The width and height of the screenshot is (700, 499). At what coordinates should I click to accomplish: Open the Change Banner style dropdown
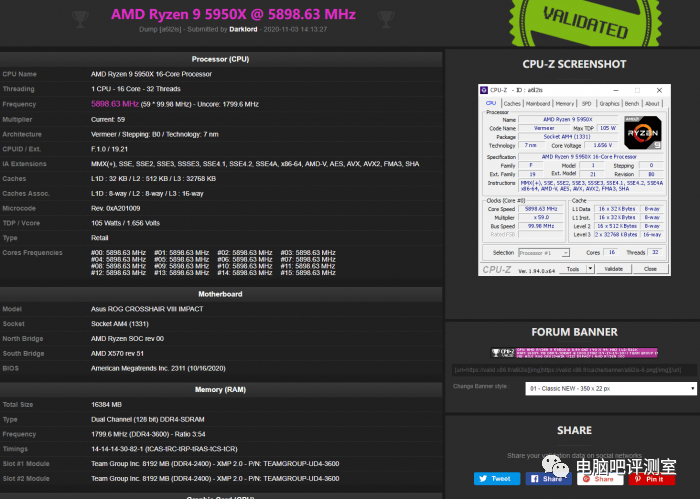(611, 389)
